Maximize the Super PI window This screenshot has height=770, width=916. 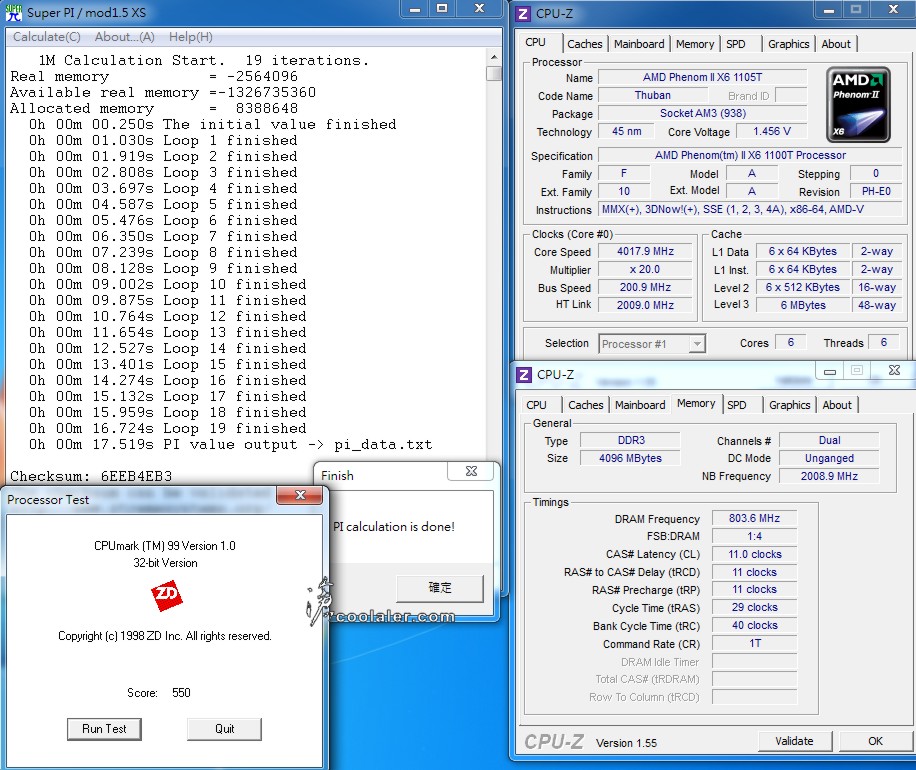pyautogui.click(x=442, y=9)
